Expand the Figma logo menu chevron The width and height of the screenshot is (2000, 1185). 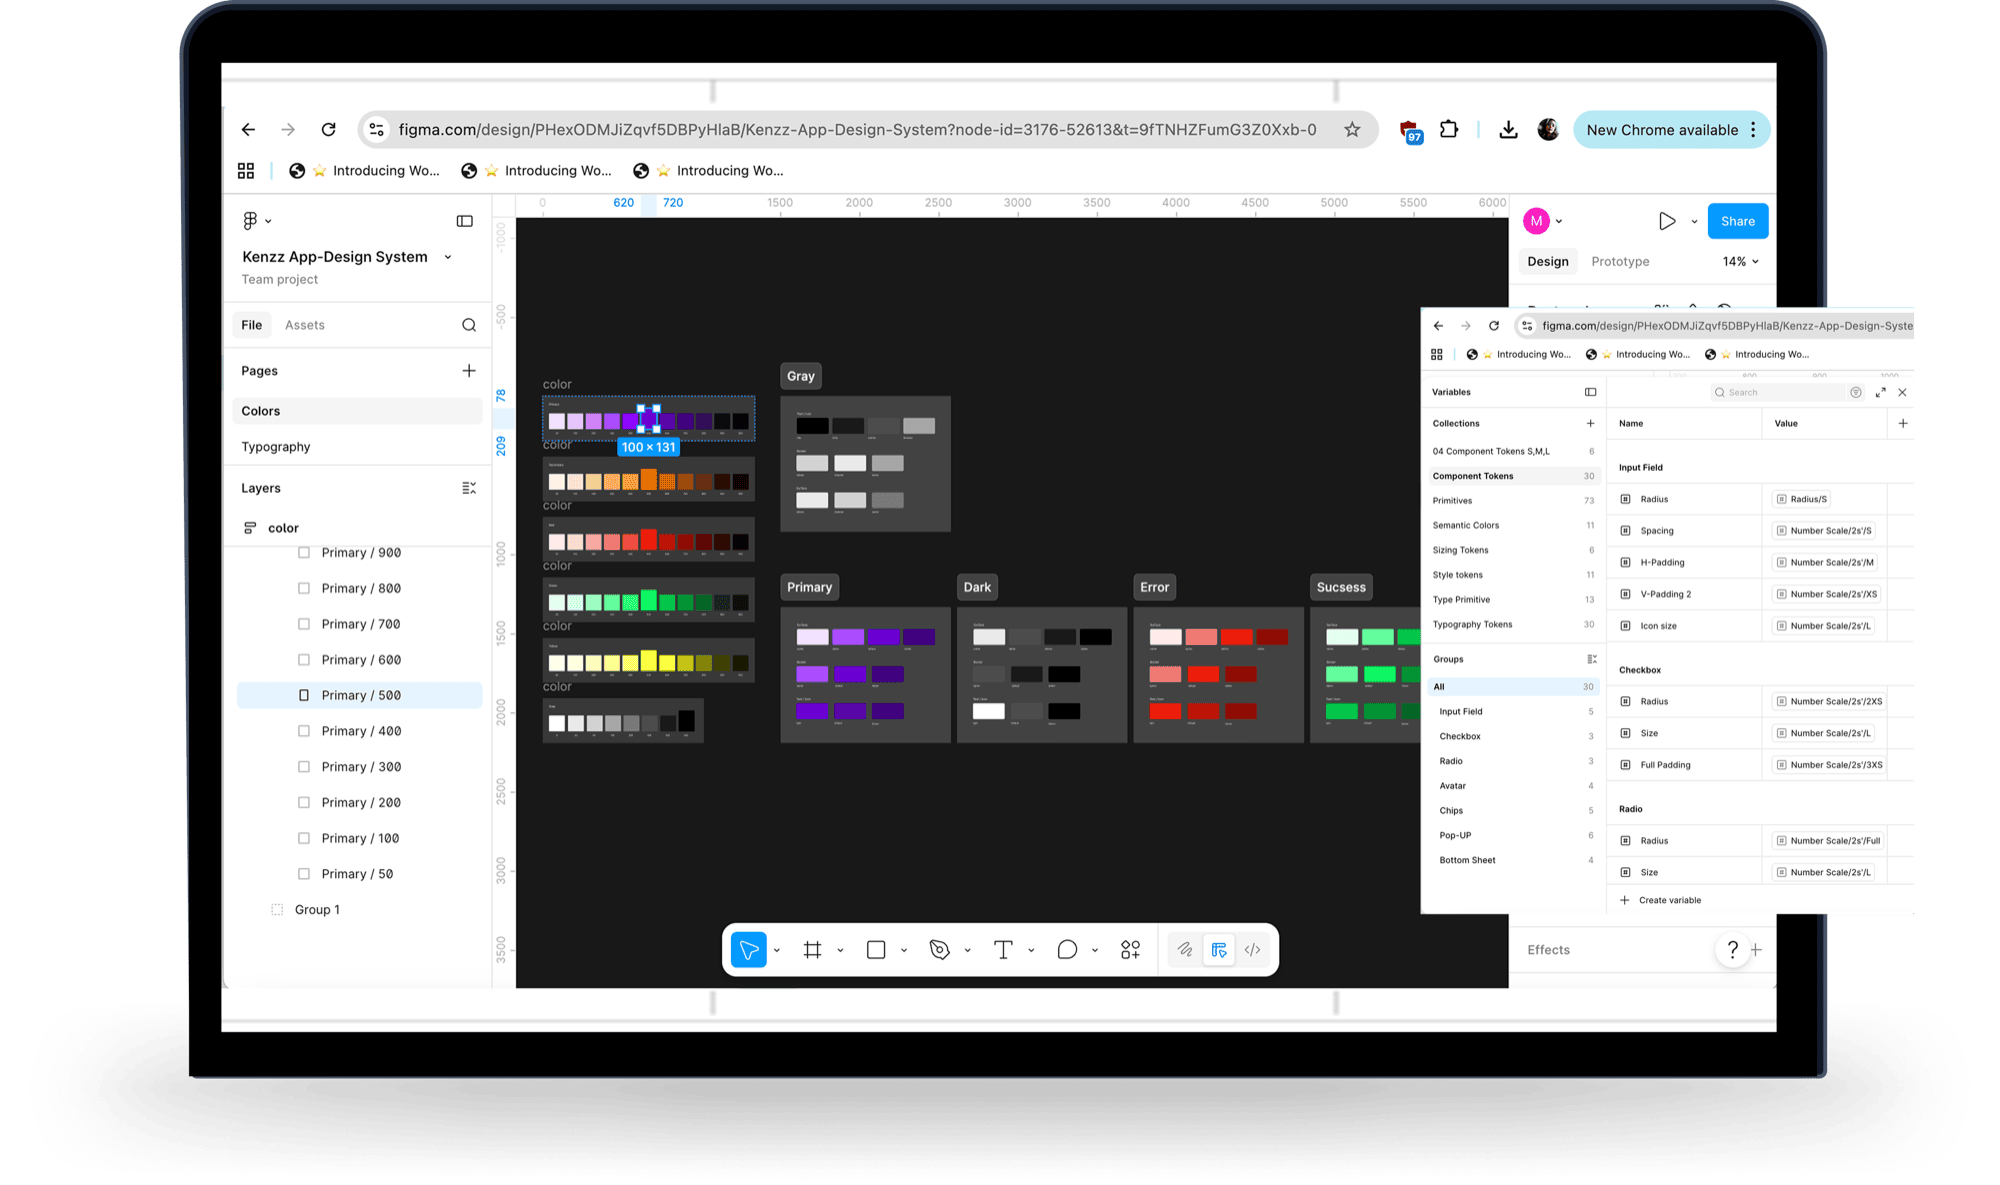tap(268, 221)
